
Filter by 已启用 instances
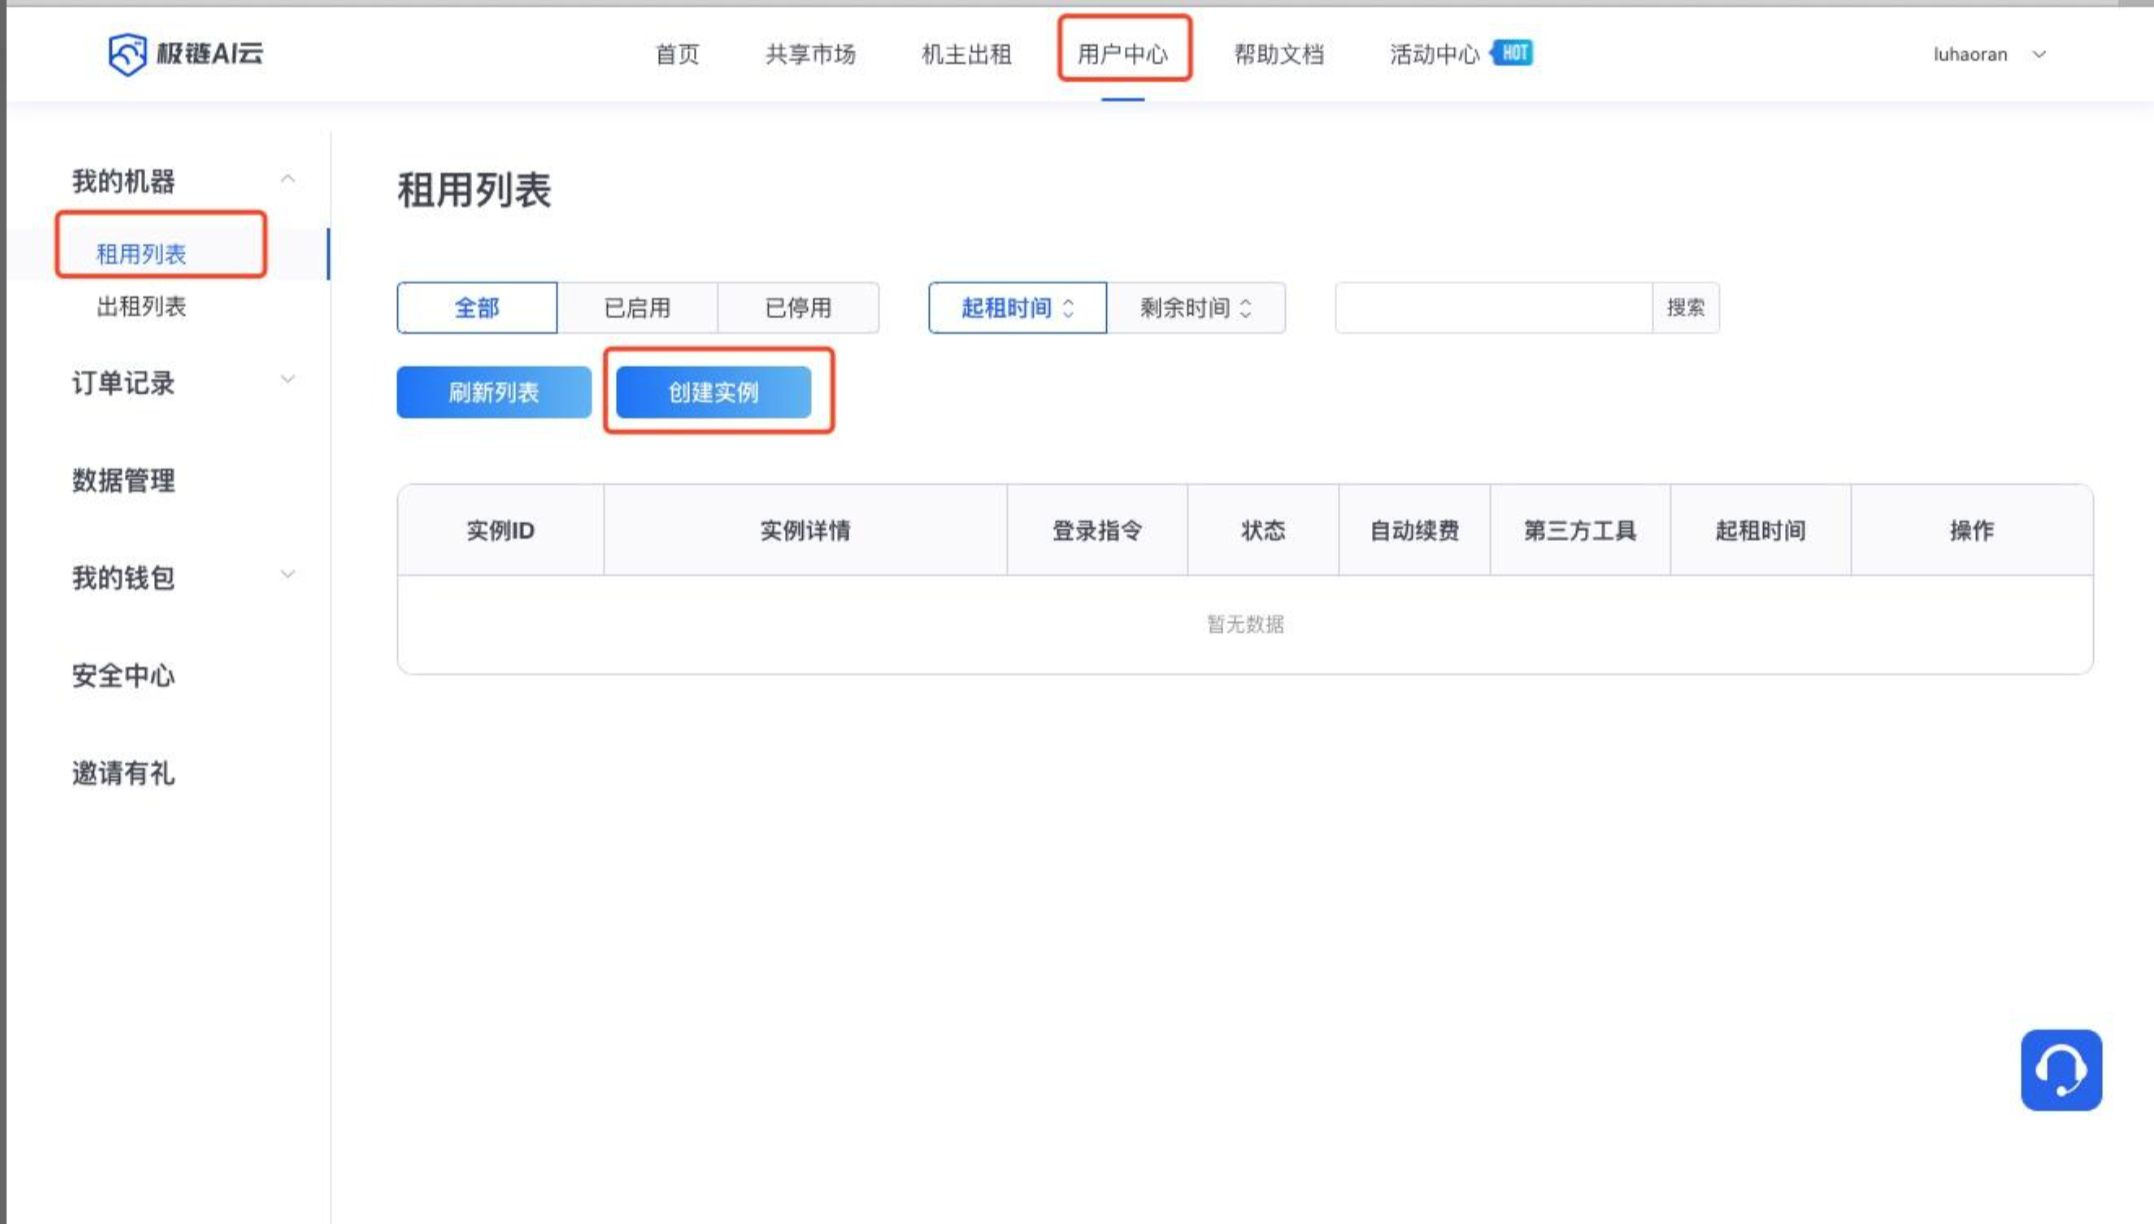tap(637, 308)
